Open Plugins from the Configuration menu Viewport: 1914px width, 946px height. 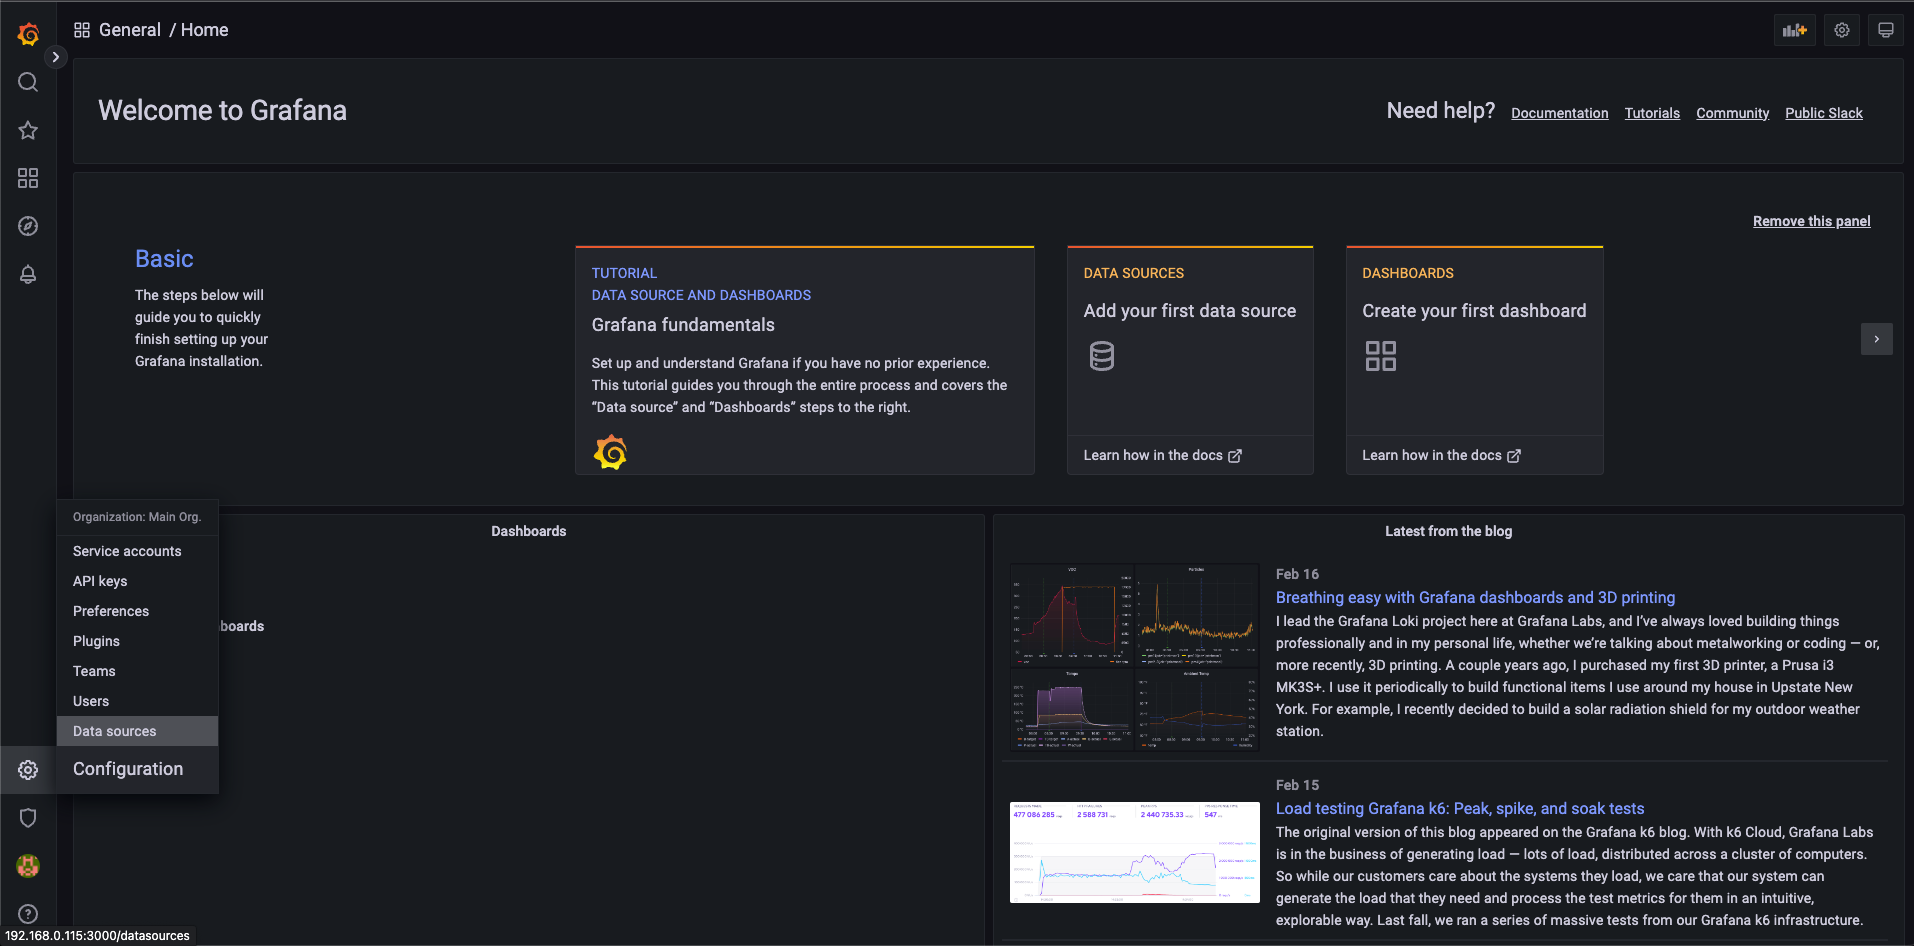click(x=137, y=641)
